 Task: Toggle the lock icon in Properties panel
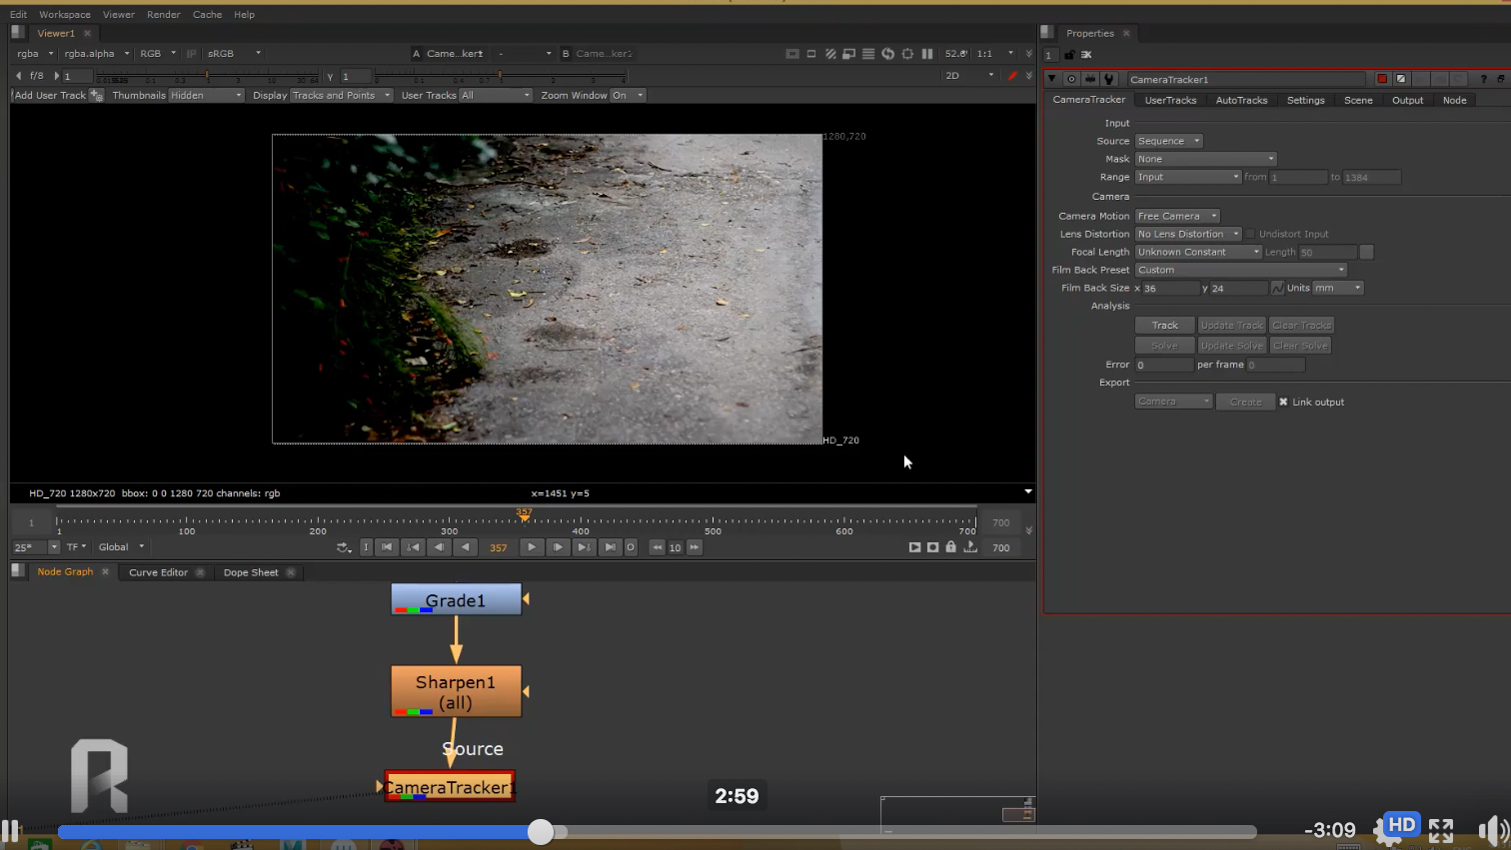click(1069, 55)
